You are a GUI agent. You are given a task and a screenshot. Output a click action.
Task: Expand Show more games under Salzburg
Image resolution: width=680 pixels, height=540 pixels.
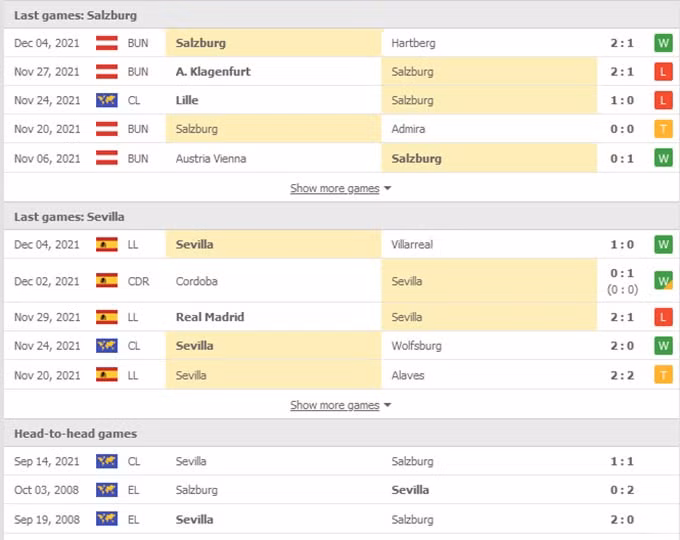(340, 188)
